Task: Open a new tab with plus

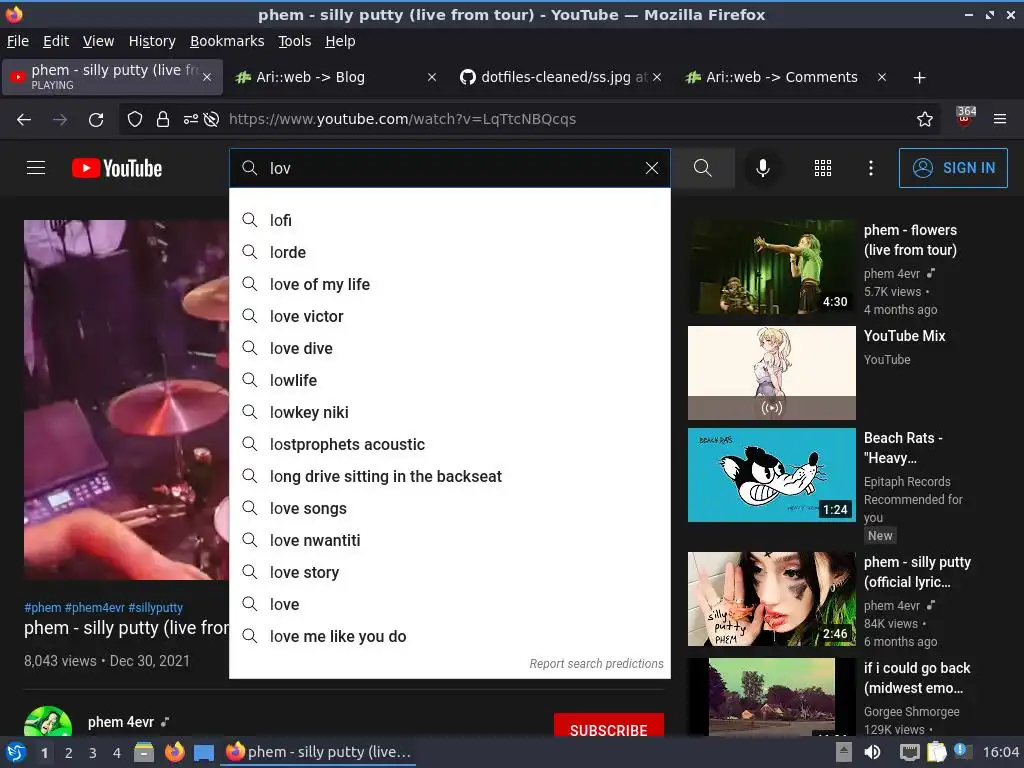Action: [x=919, y=78]
